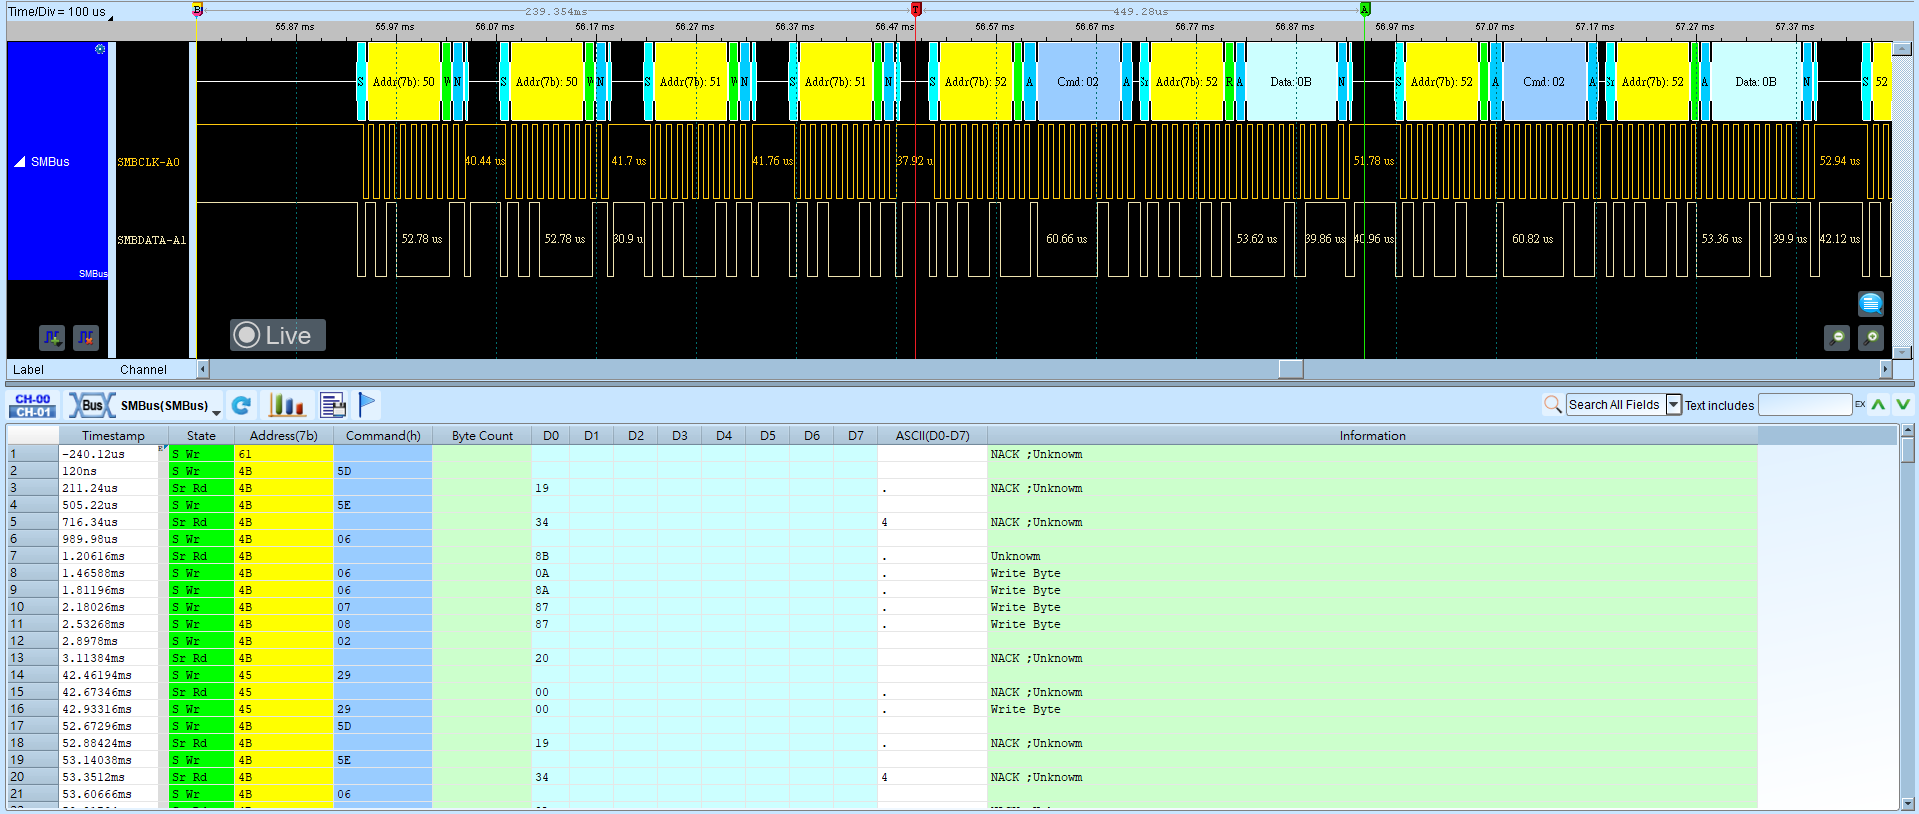Click the CH-00/CH-01 channel icon
The image size is (1919, 814).
(x=33, y=405)
